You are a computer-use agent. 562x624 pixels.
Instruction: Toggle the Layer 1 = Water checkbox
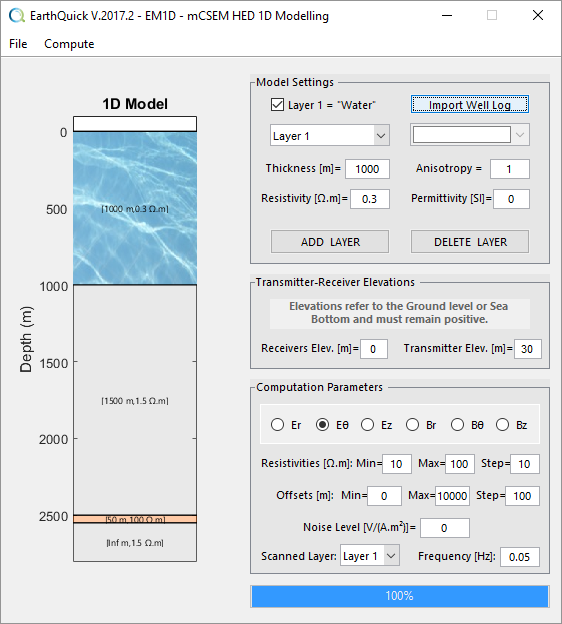(x=277, y=105)
